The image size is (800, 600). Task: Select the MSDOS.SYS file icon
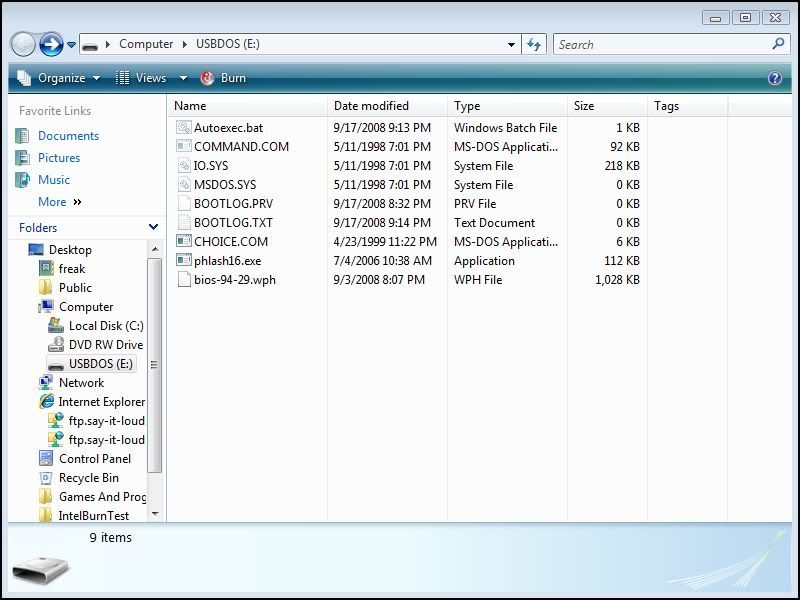(184, 184)
